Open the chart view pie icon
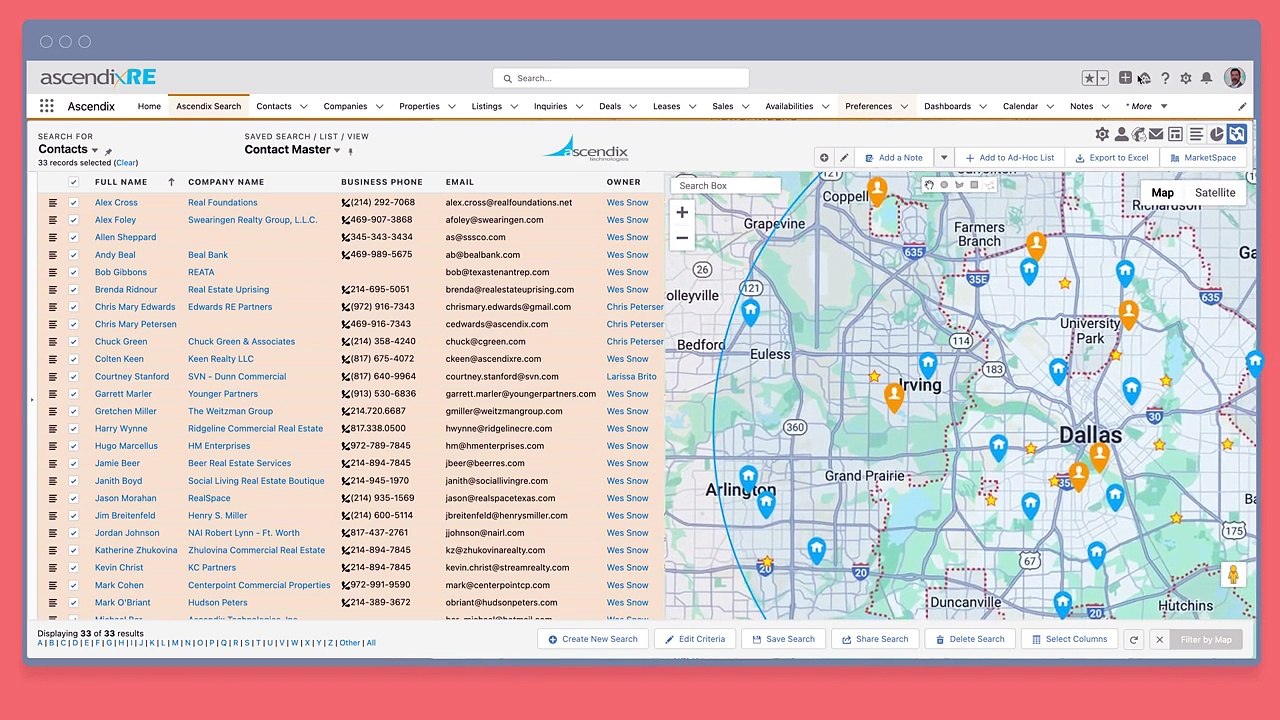Viewport: 1280px width, 720px height. point(1216,134)
